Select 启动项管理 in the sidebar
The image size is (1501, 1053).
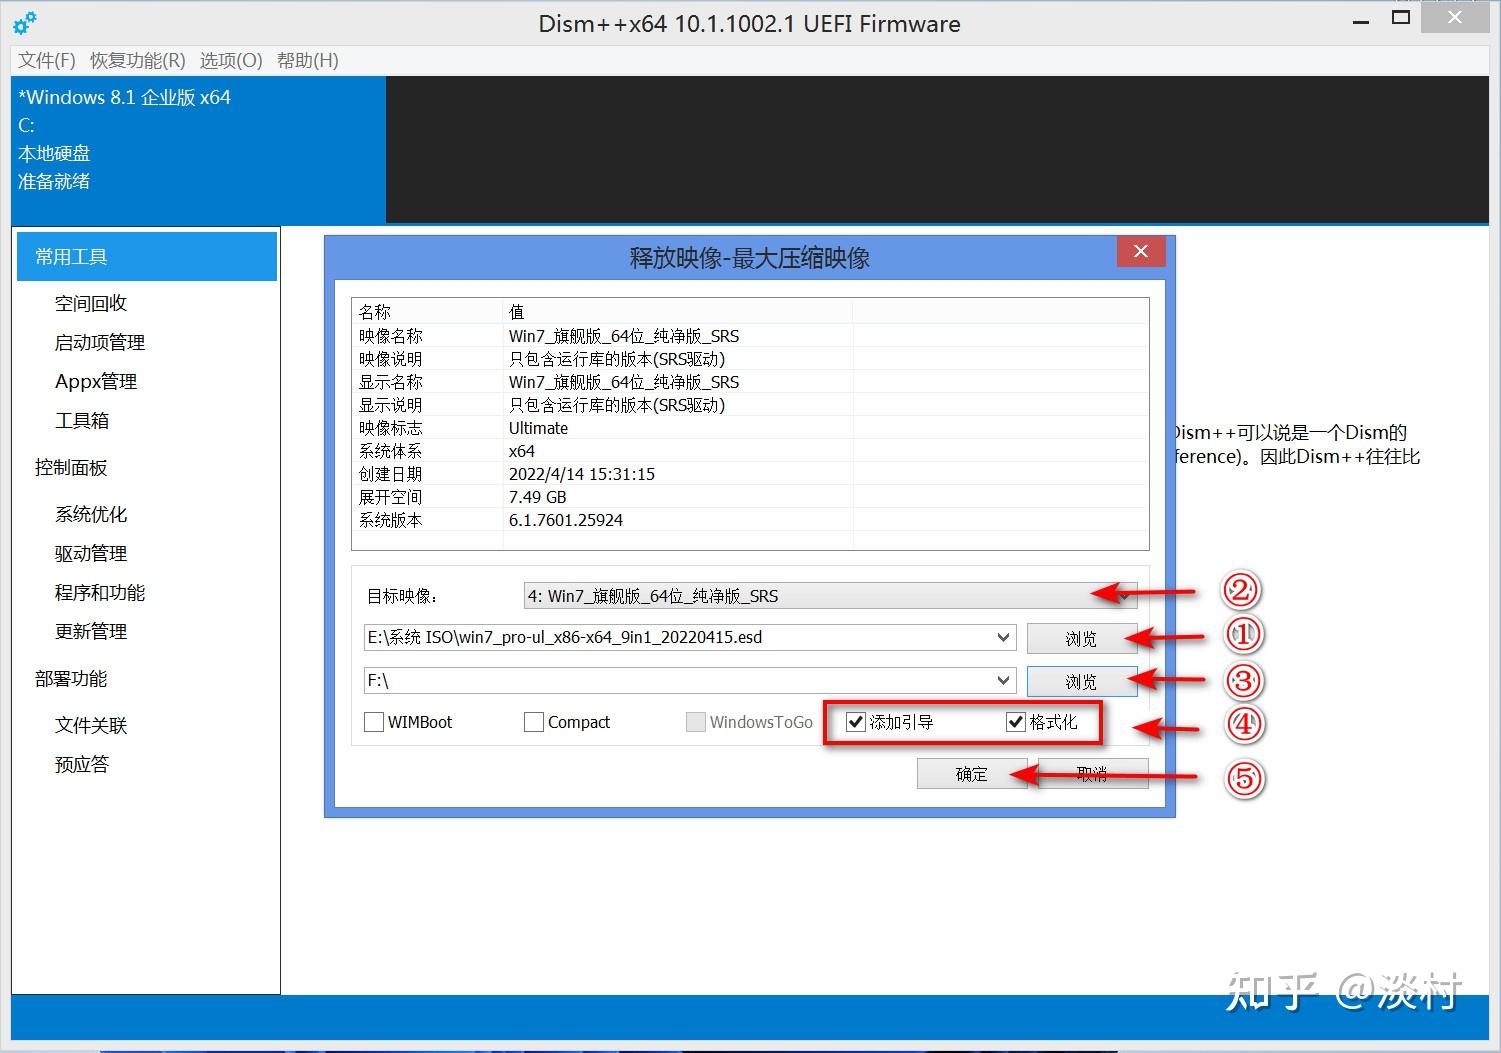coord(99,342)
